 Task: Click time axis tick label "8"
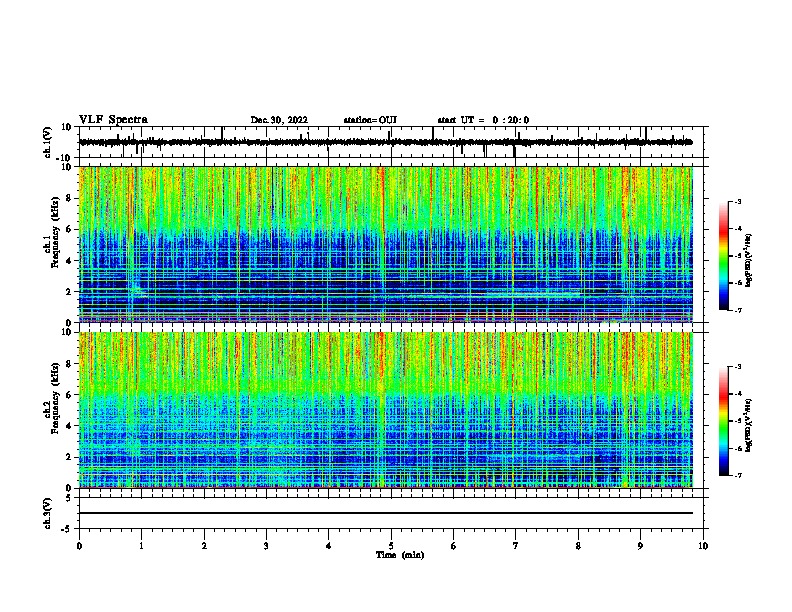pos(578,546)
